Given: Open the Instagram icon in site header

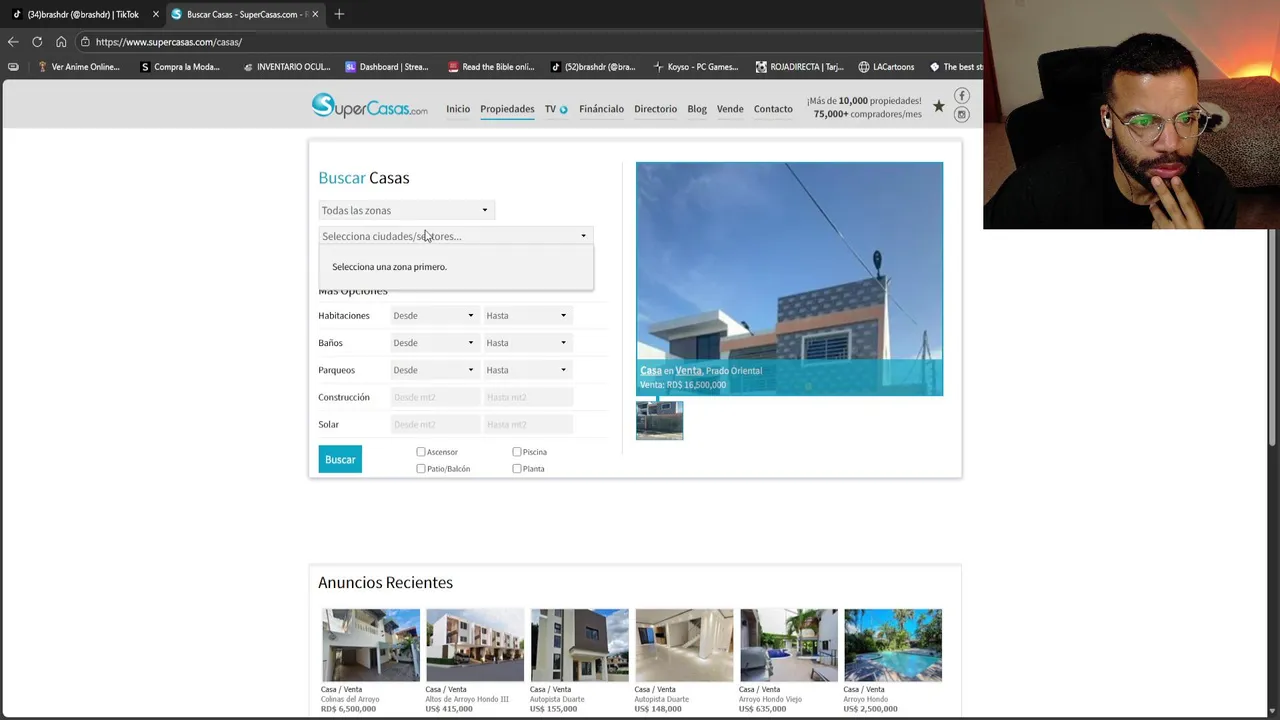Looking at the screenshot, I should 961,114.
